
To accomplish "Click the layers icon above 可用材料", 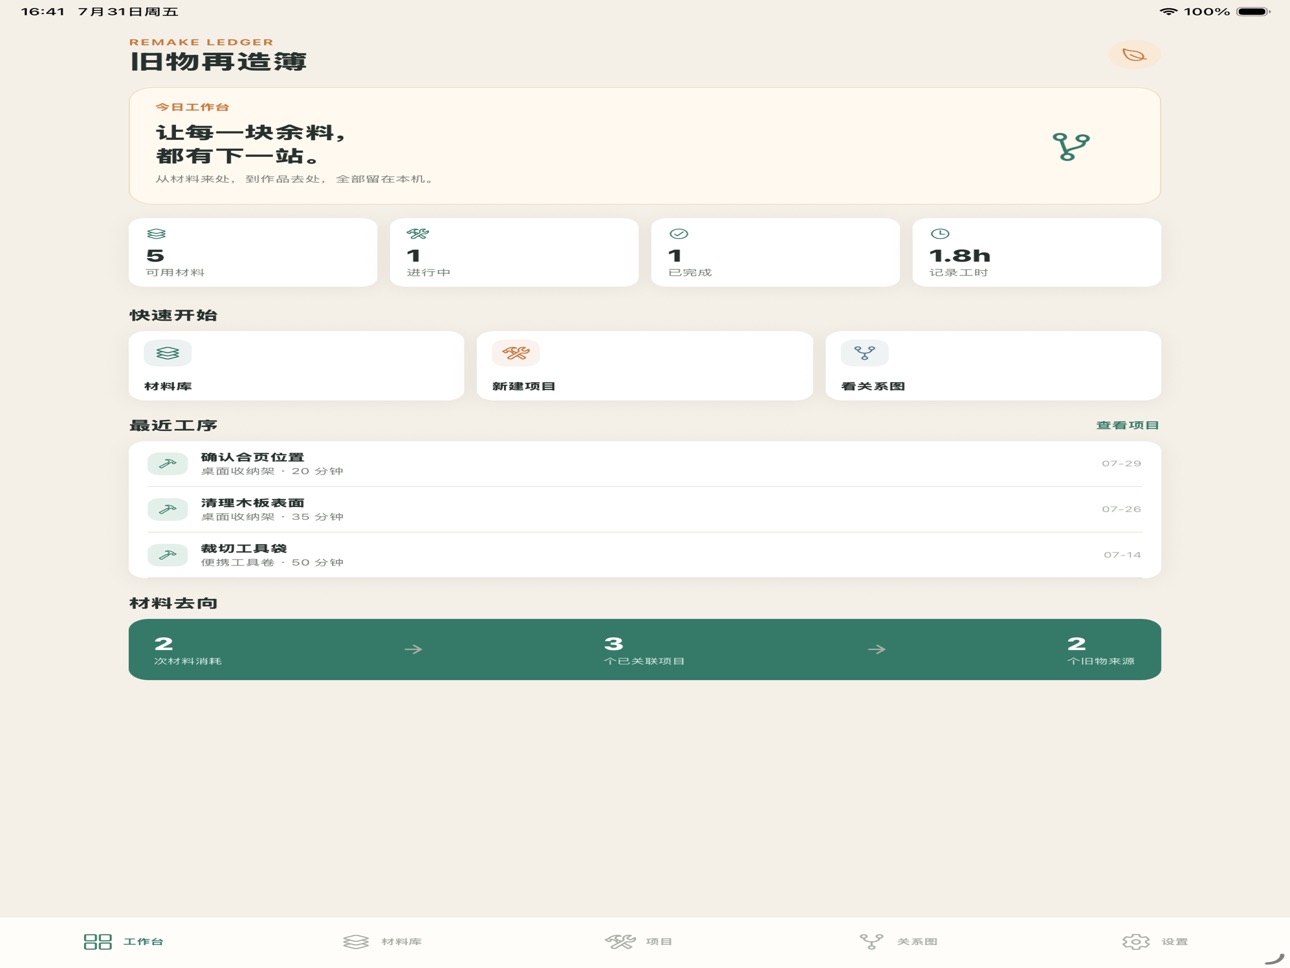I will click(x=156, y=234).
